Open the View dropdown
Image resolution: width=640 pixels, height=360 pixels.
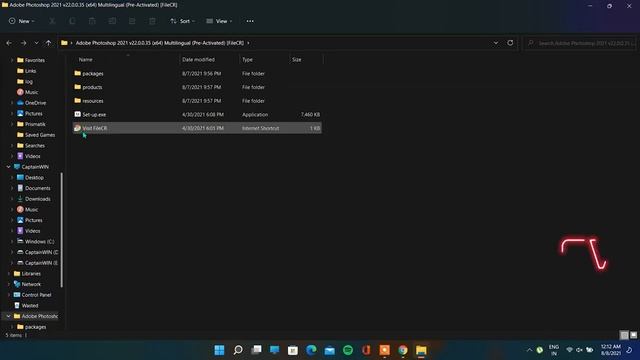click(219, 21)
